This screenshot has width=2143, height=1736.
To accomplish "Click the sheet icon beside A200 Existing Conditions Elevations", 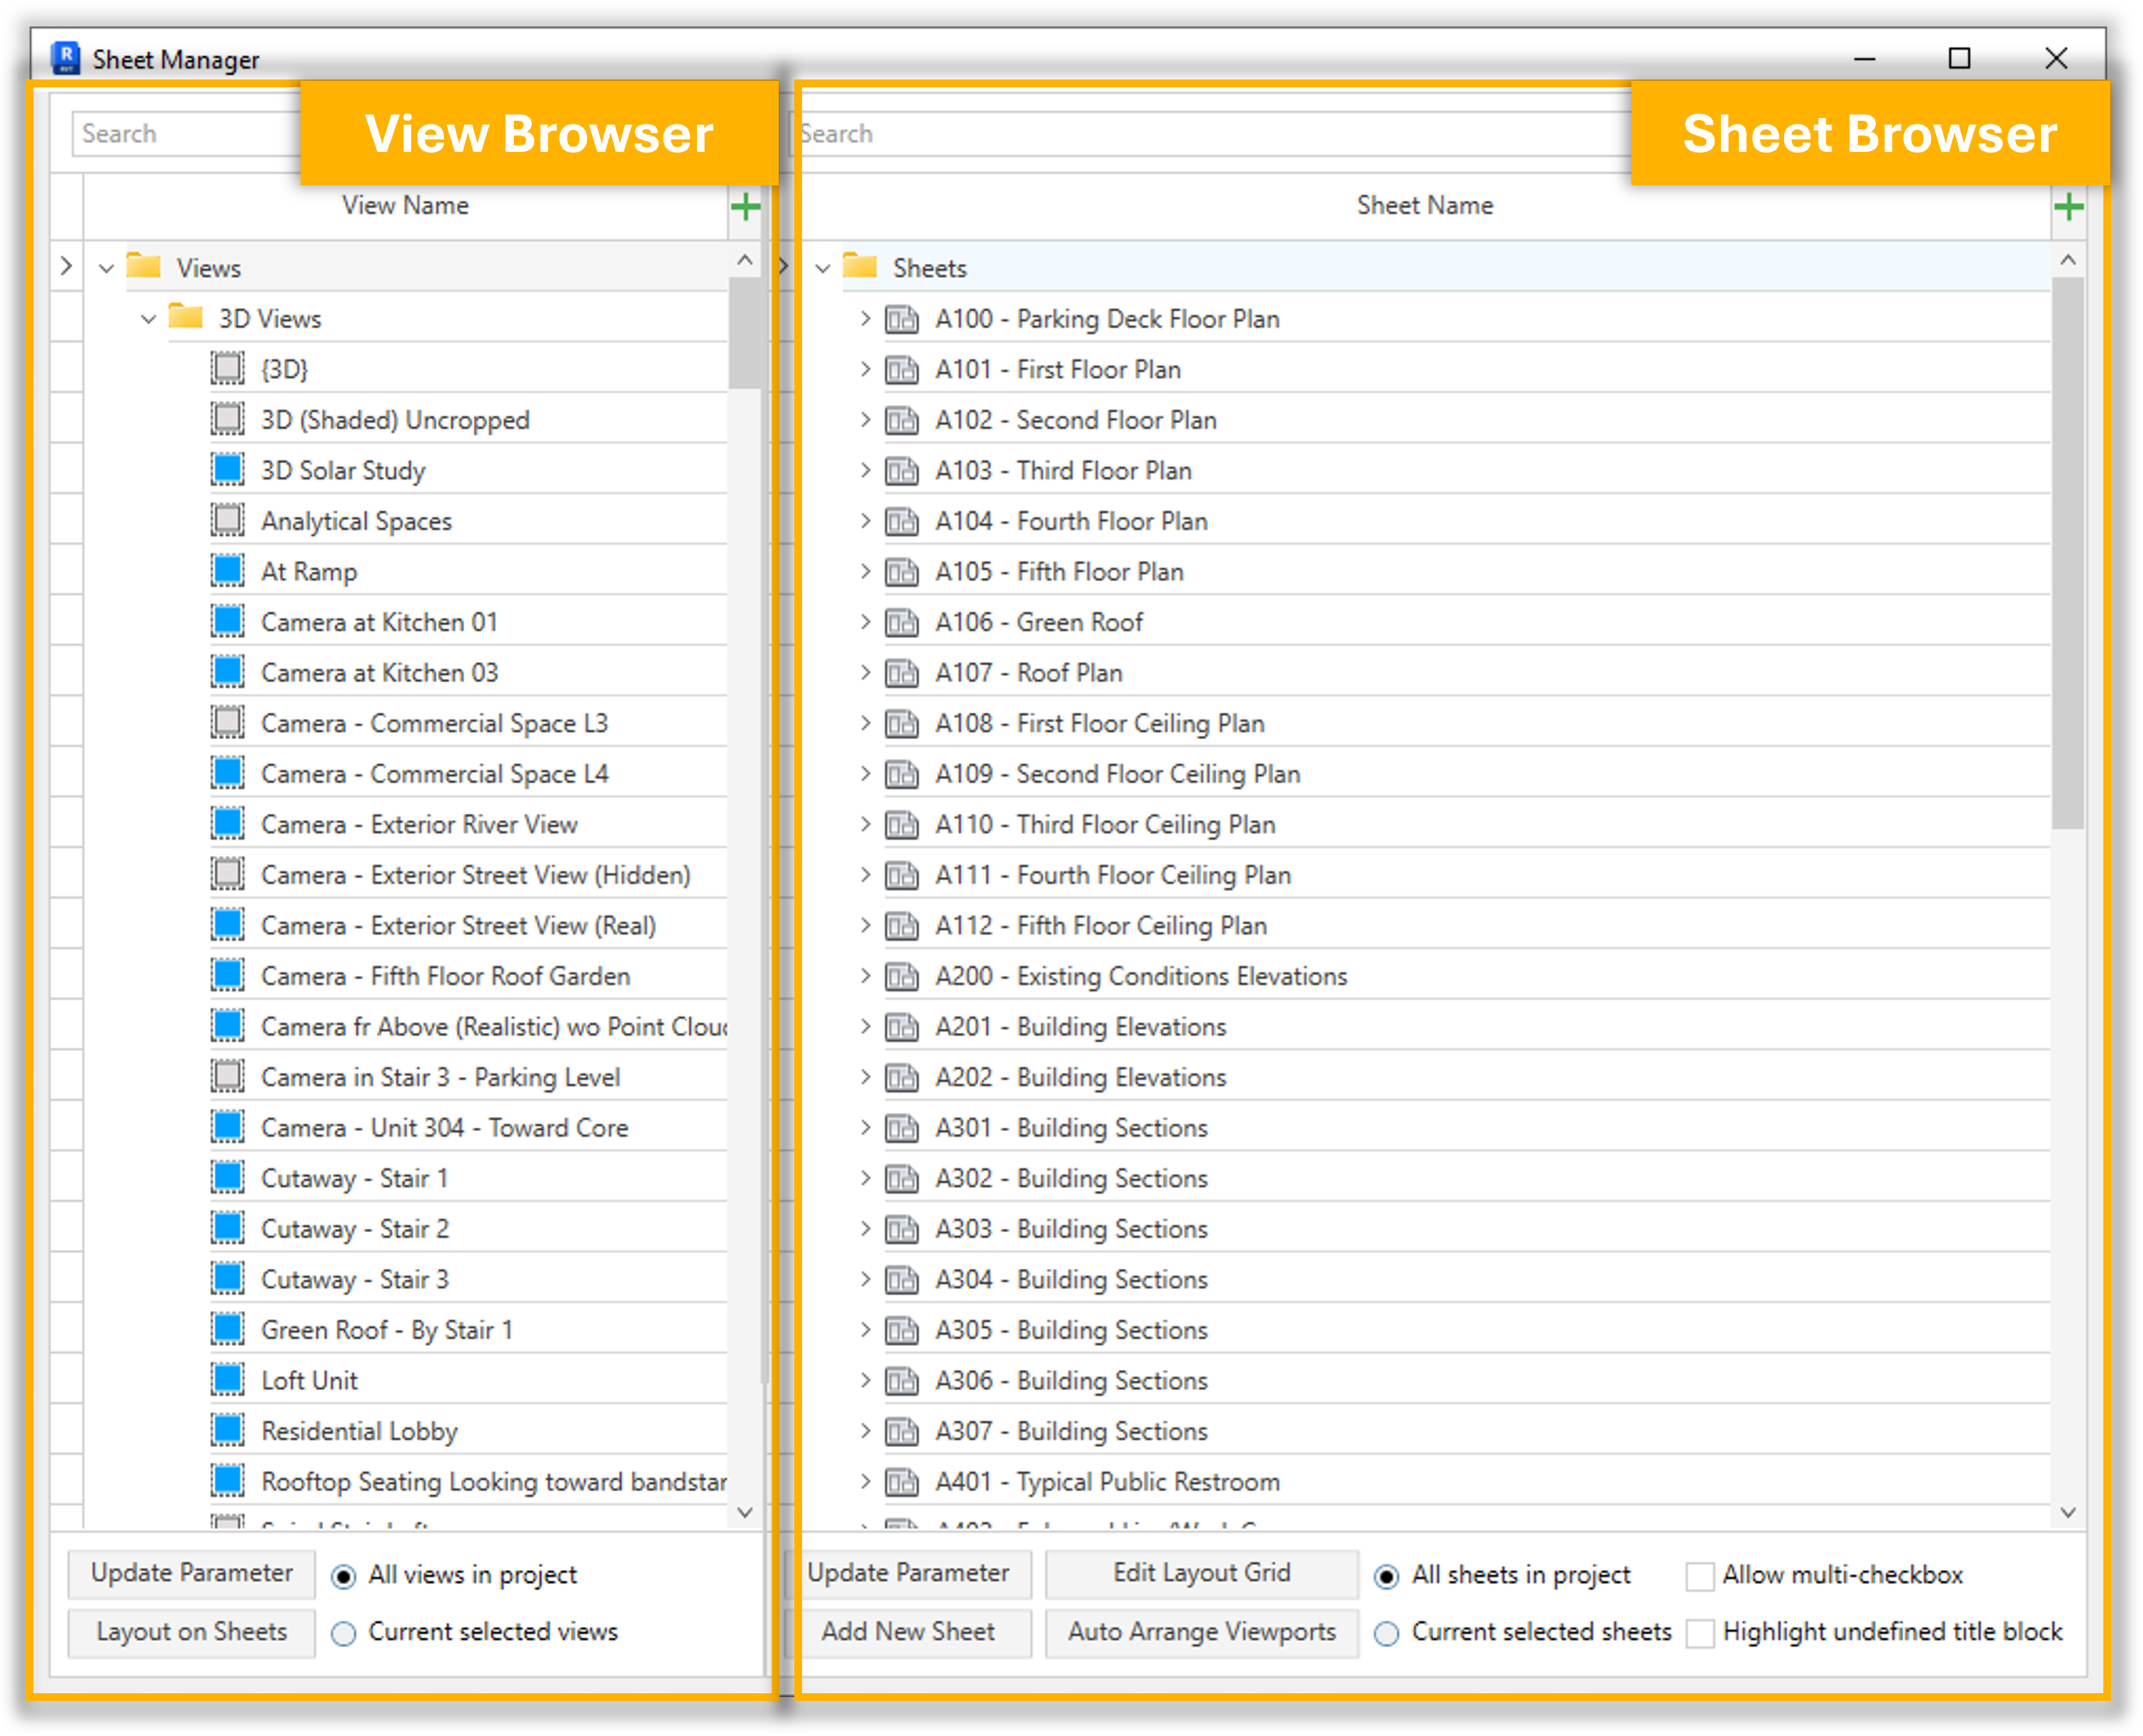I will click(x=901, y=976).
